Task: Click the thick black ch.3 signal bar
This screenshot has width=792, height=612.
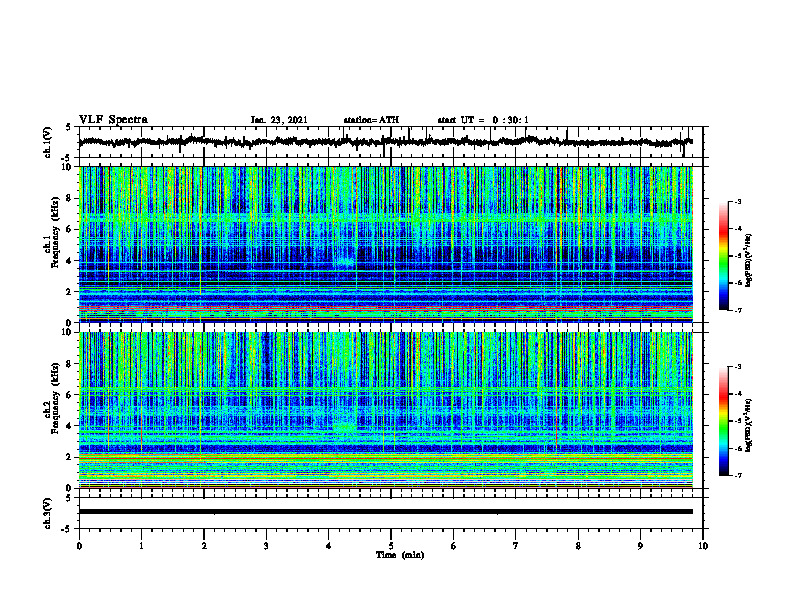Action: (385, 512)
